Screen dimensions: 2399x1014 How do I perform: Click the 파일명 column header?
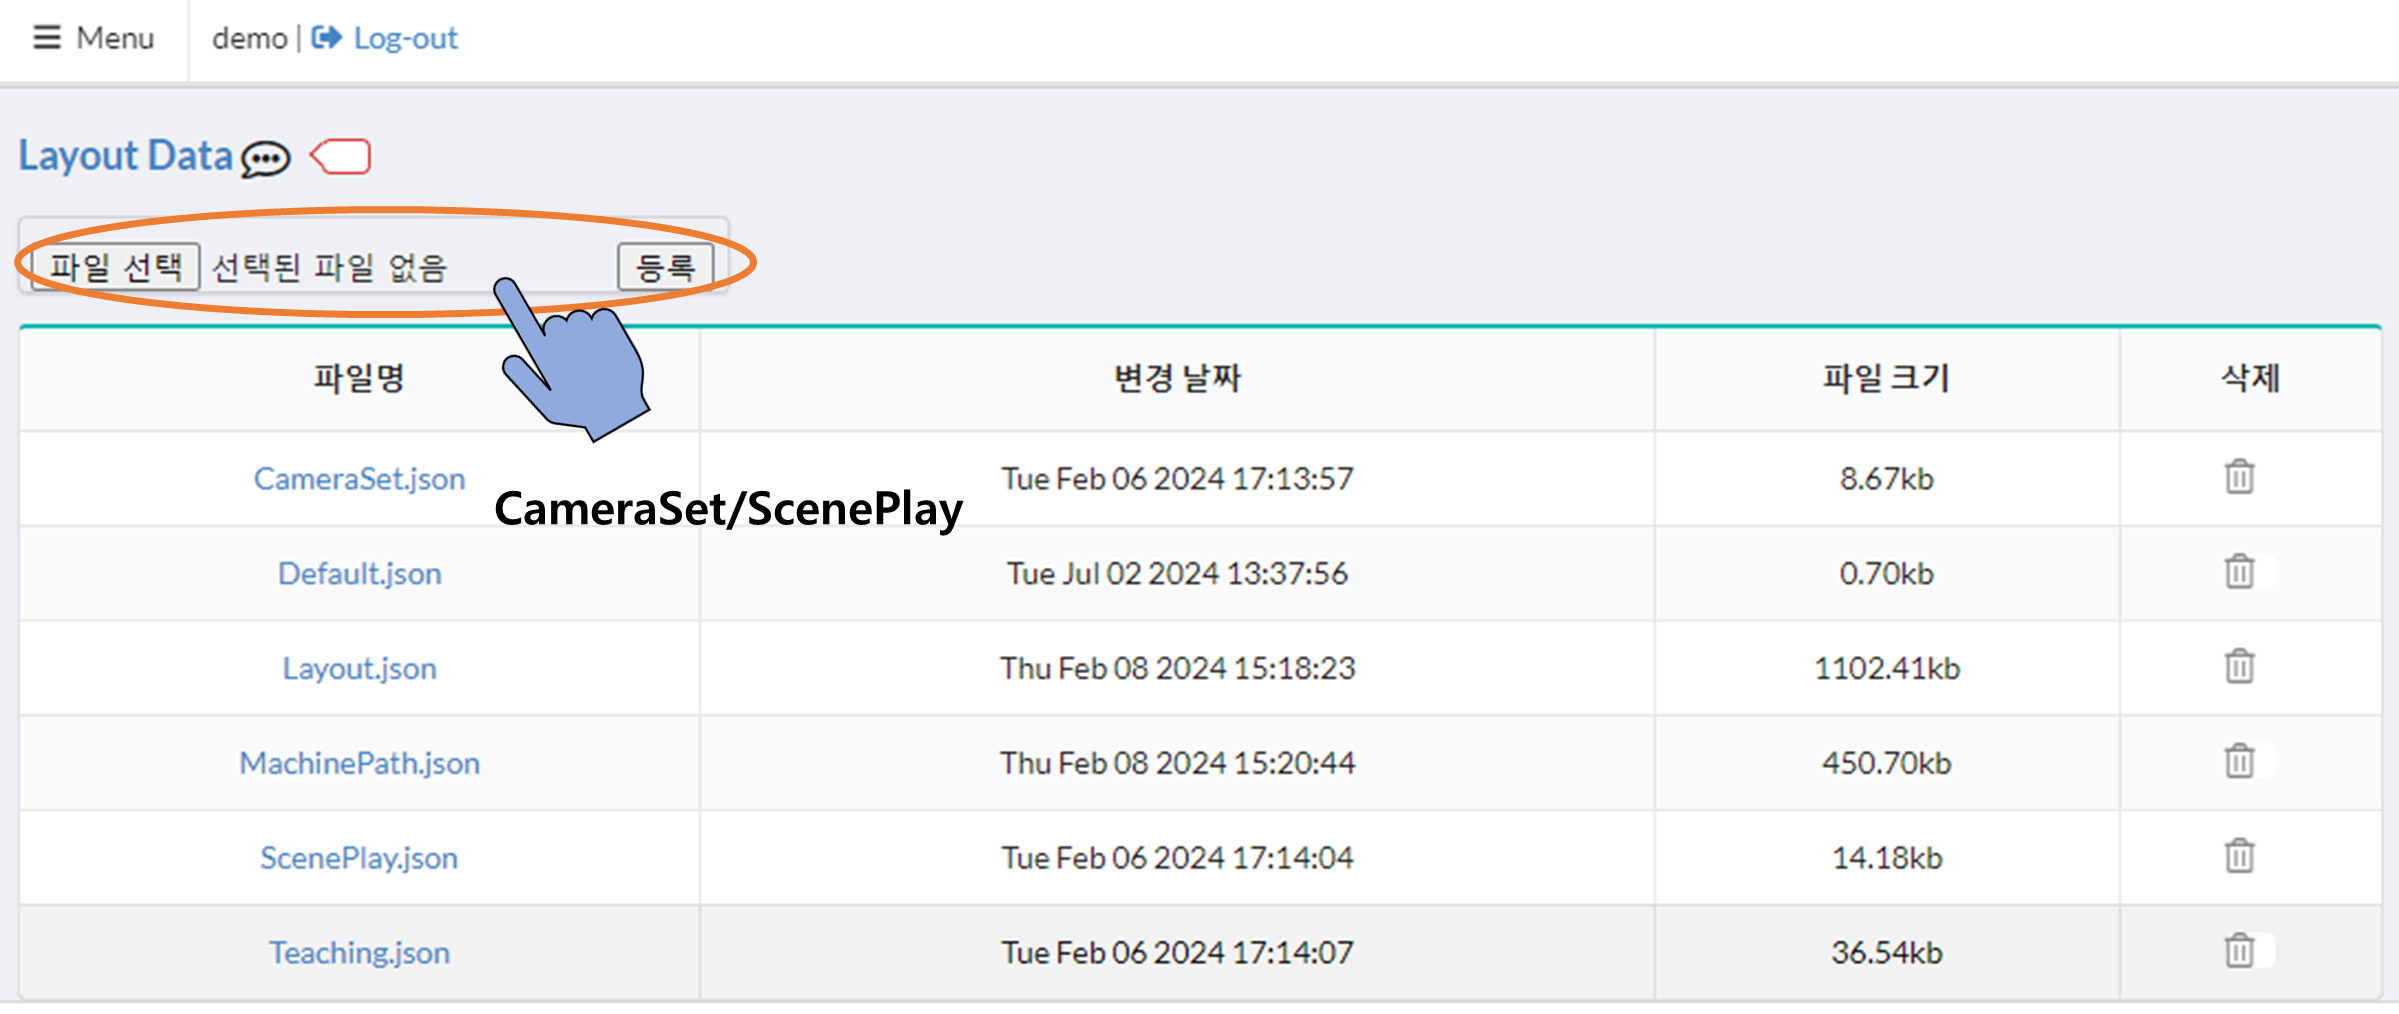point(359,379)
